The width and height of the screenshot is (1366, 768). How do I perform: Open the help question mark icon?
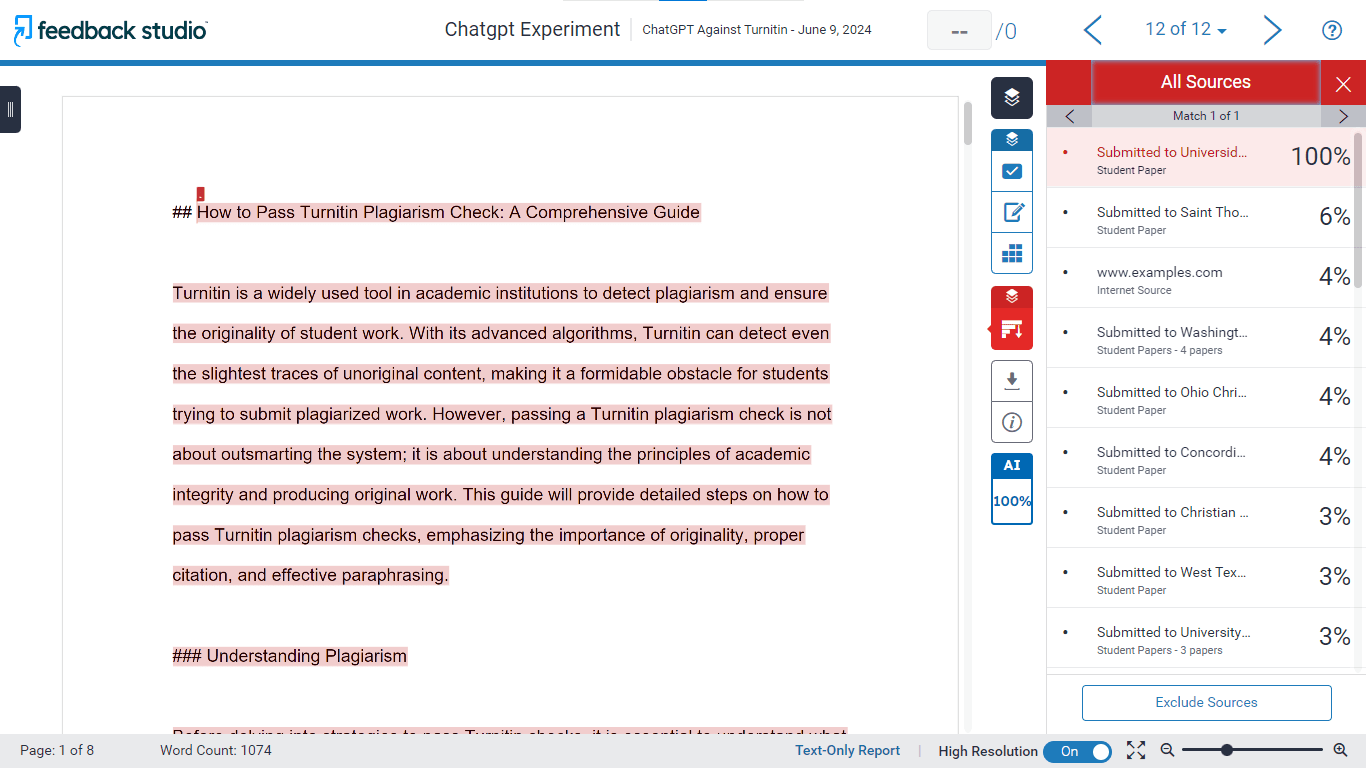click(x=1331, y=30)
